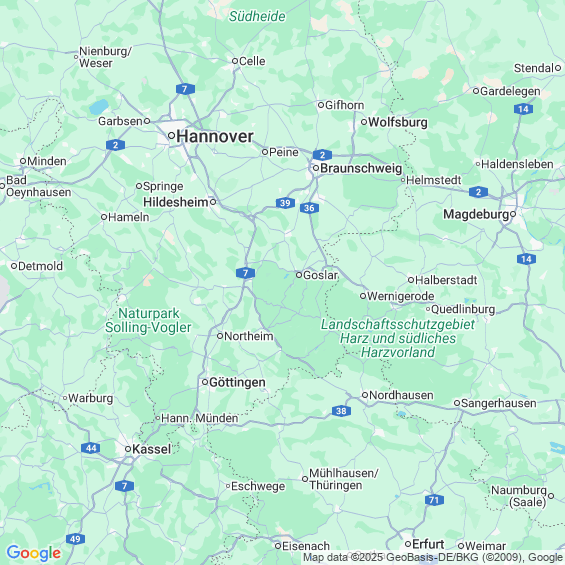Viewport: 565px width, 565px height.
Task: Click the Goslar town marker
Action: (299, 275)
